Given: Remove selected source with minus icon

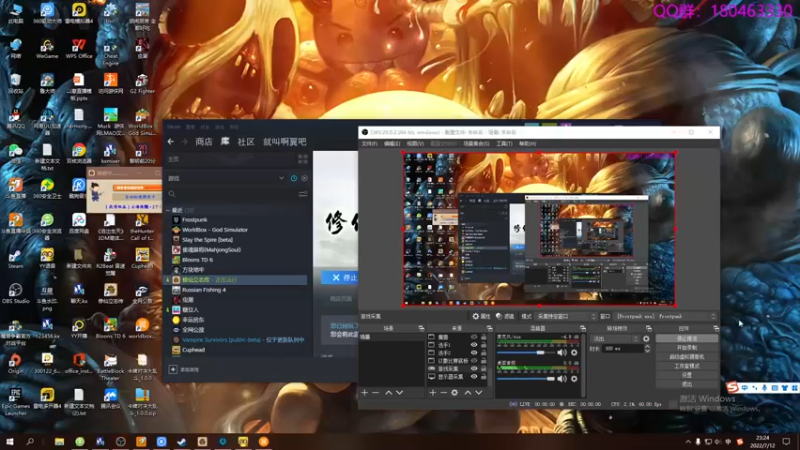Looking at the screenshot, I should pyautogui.click(x=443, y=393).
